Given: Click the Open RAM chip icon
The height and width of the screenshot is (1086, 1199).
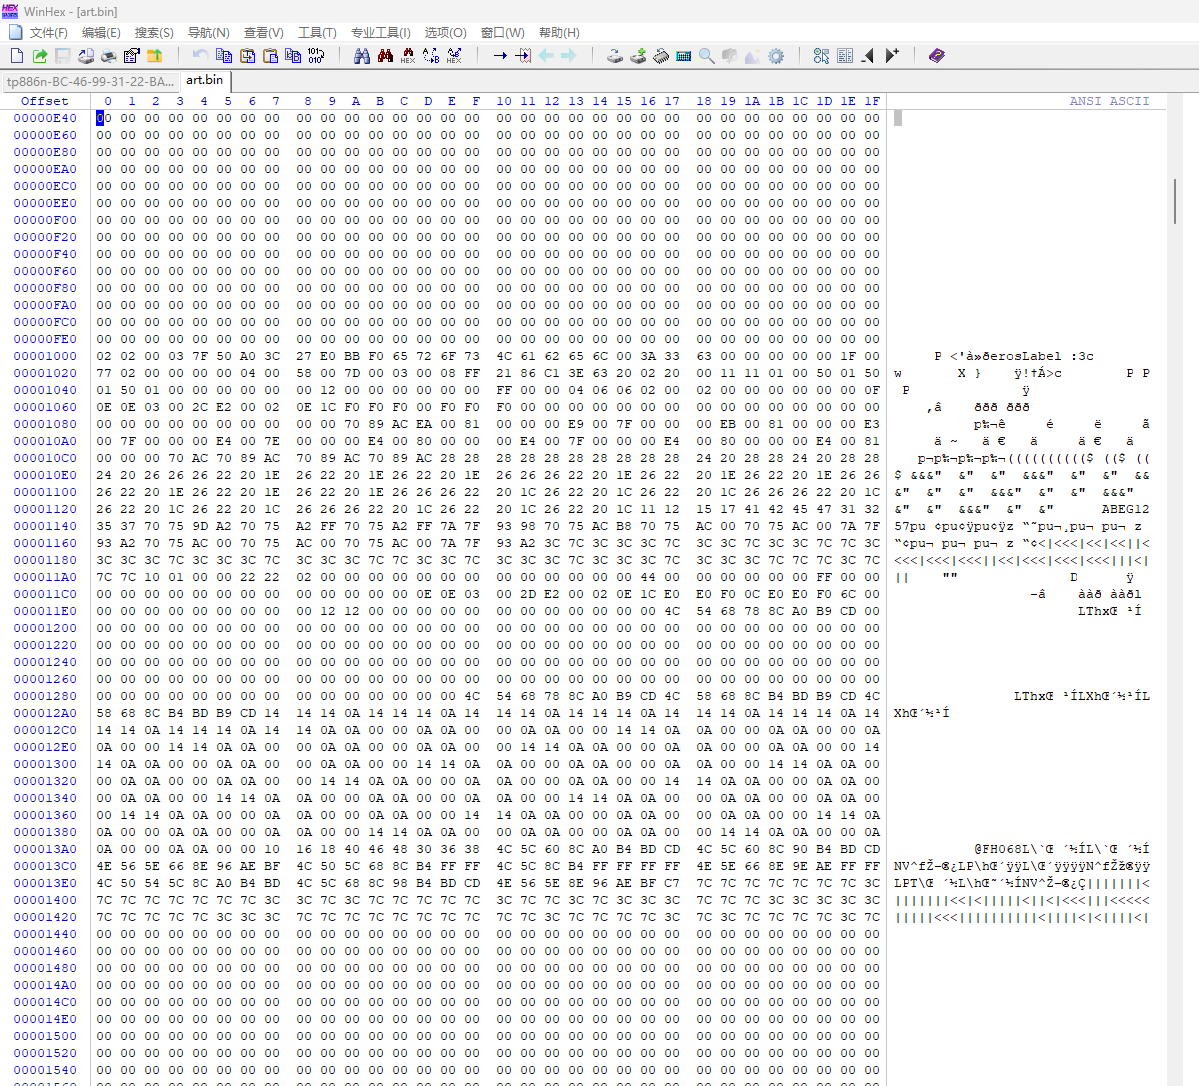Looking at the screenshot, I should pos(661,56).
